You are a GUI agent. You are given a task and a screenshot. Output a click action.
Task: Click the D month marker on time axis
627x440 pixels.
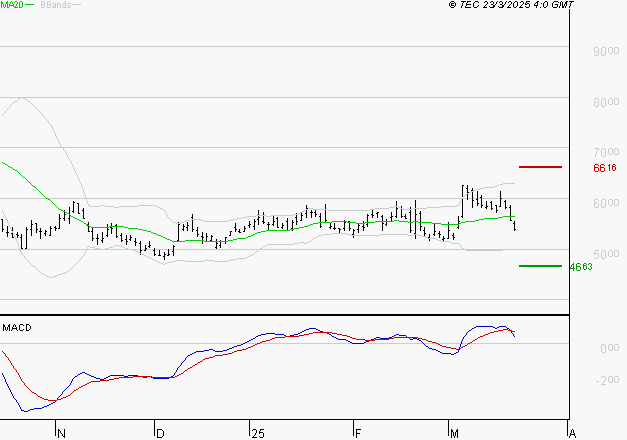pyautogui.click(x=159, y=433)
